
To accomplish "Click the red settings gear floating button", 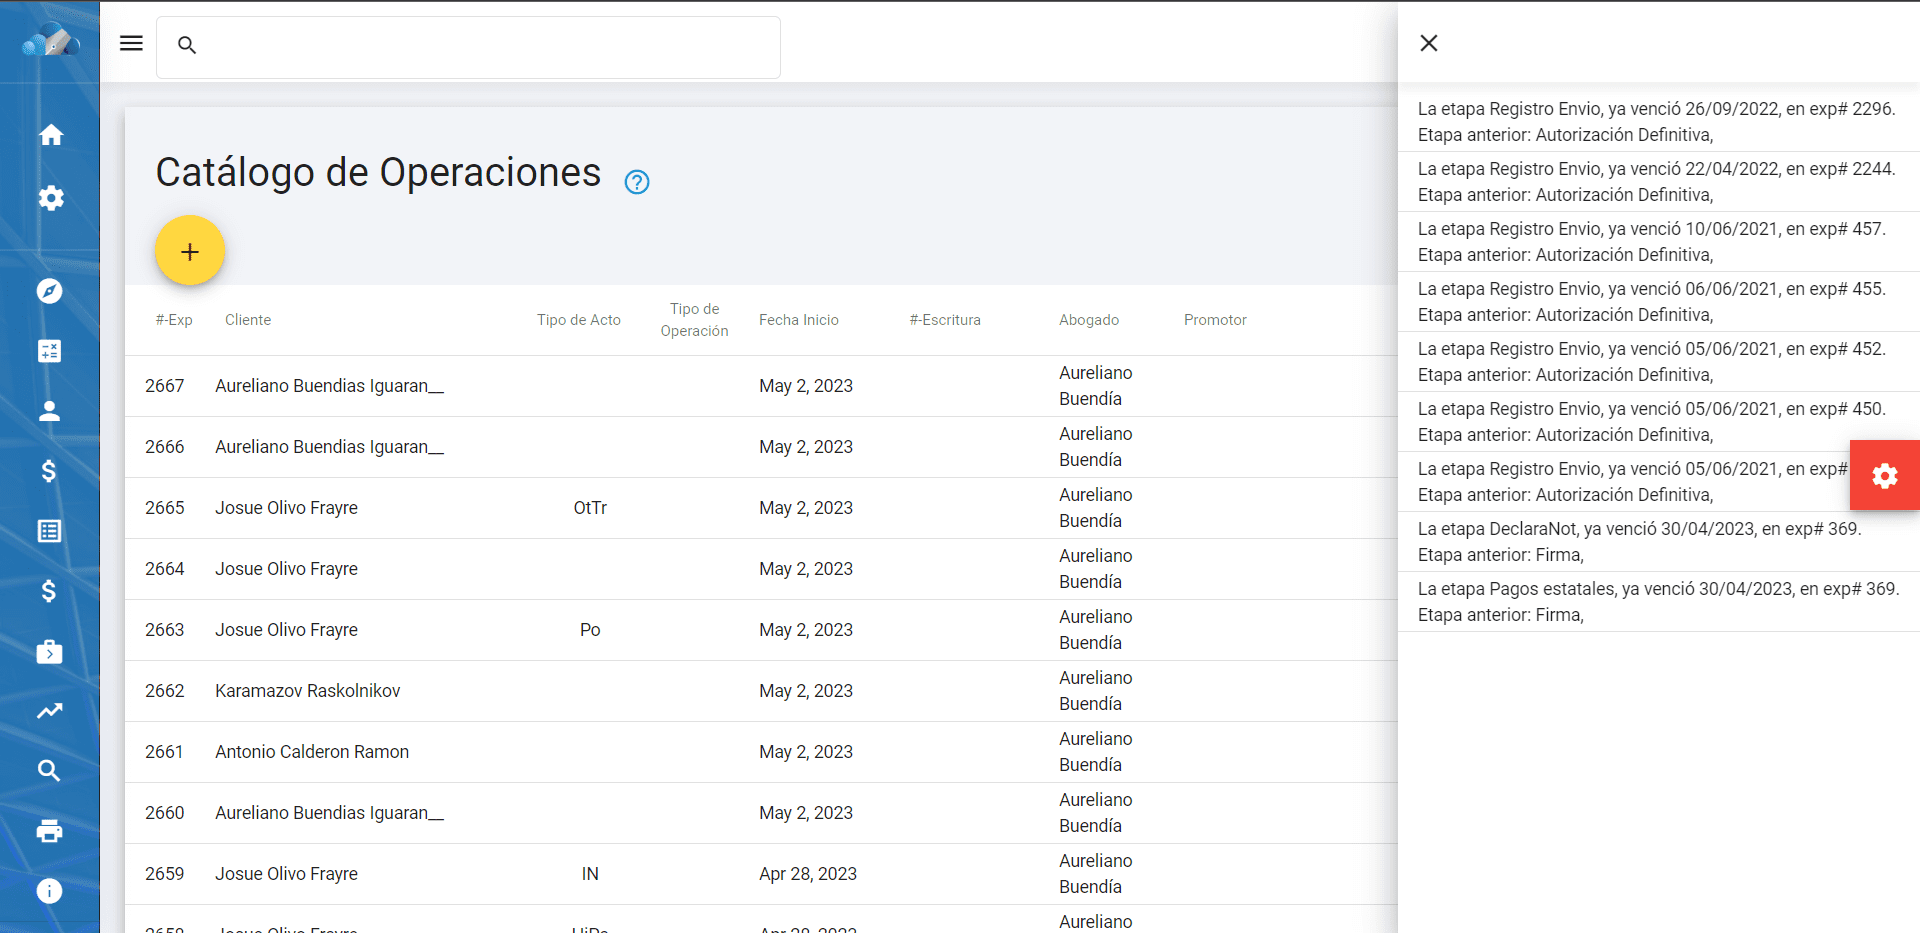I will point(1884,475).
